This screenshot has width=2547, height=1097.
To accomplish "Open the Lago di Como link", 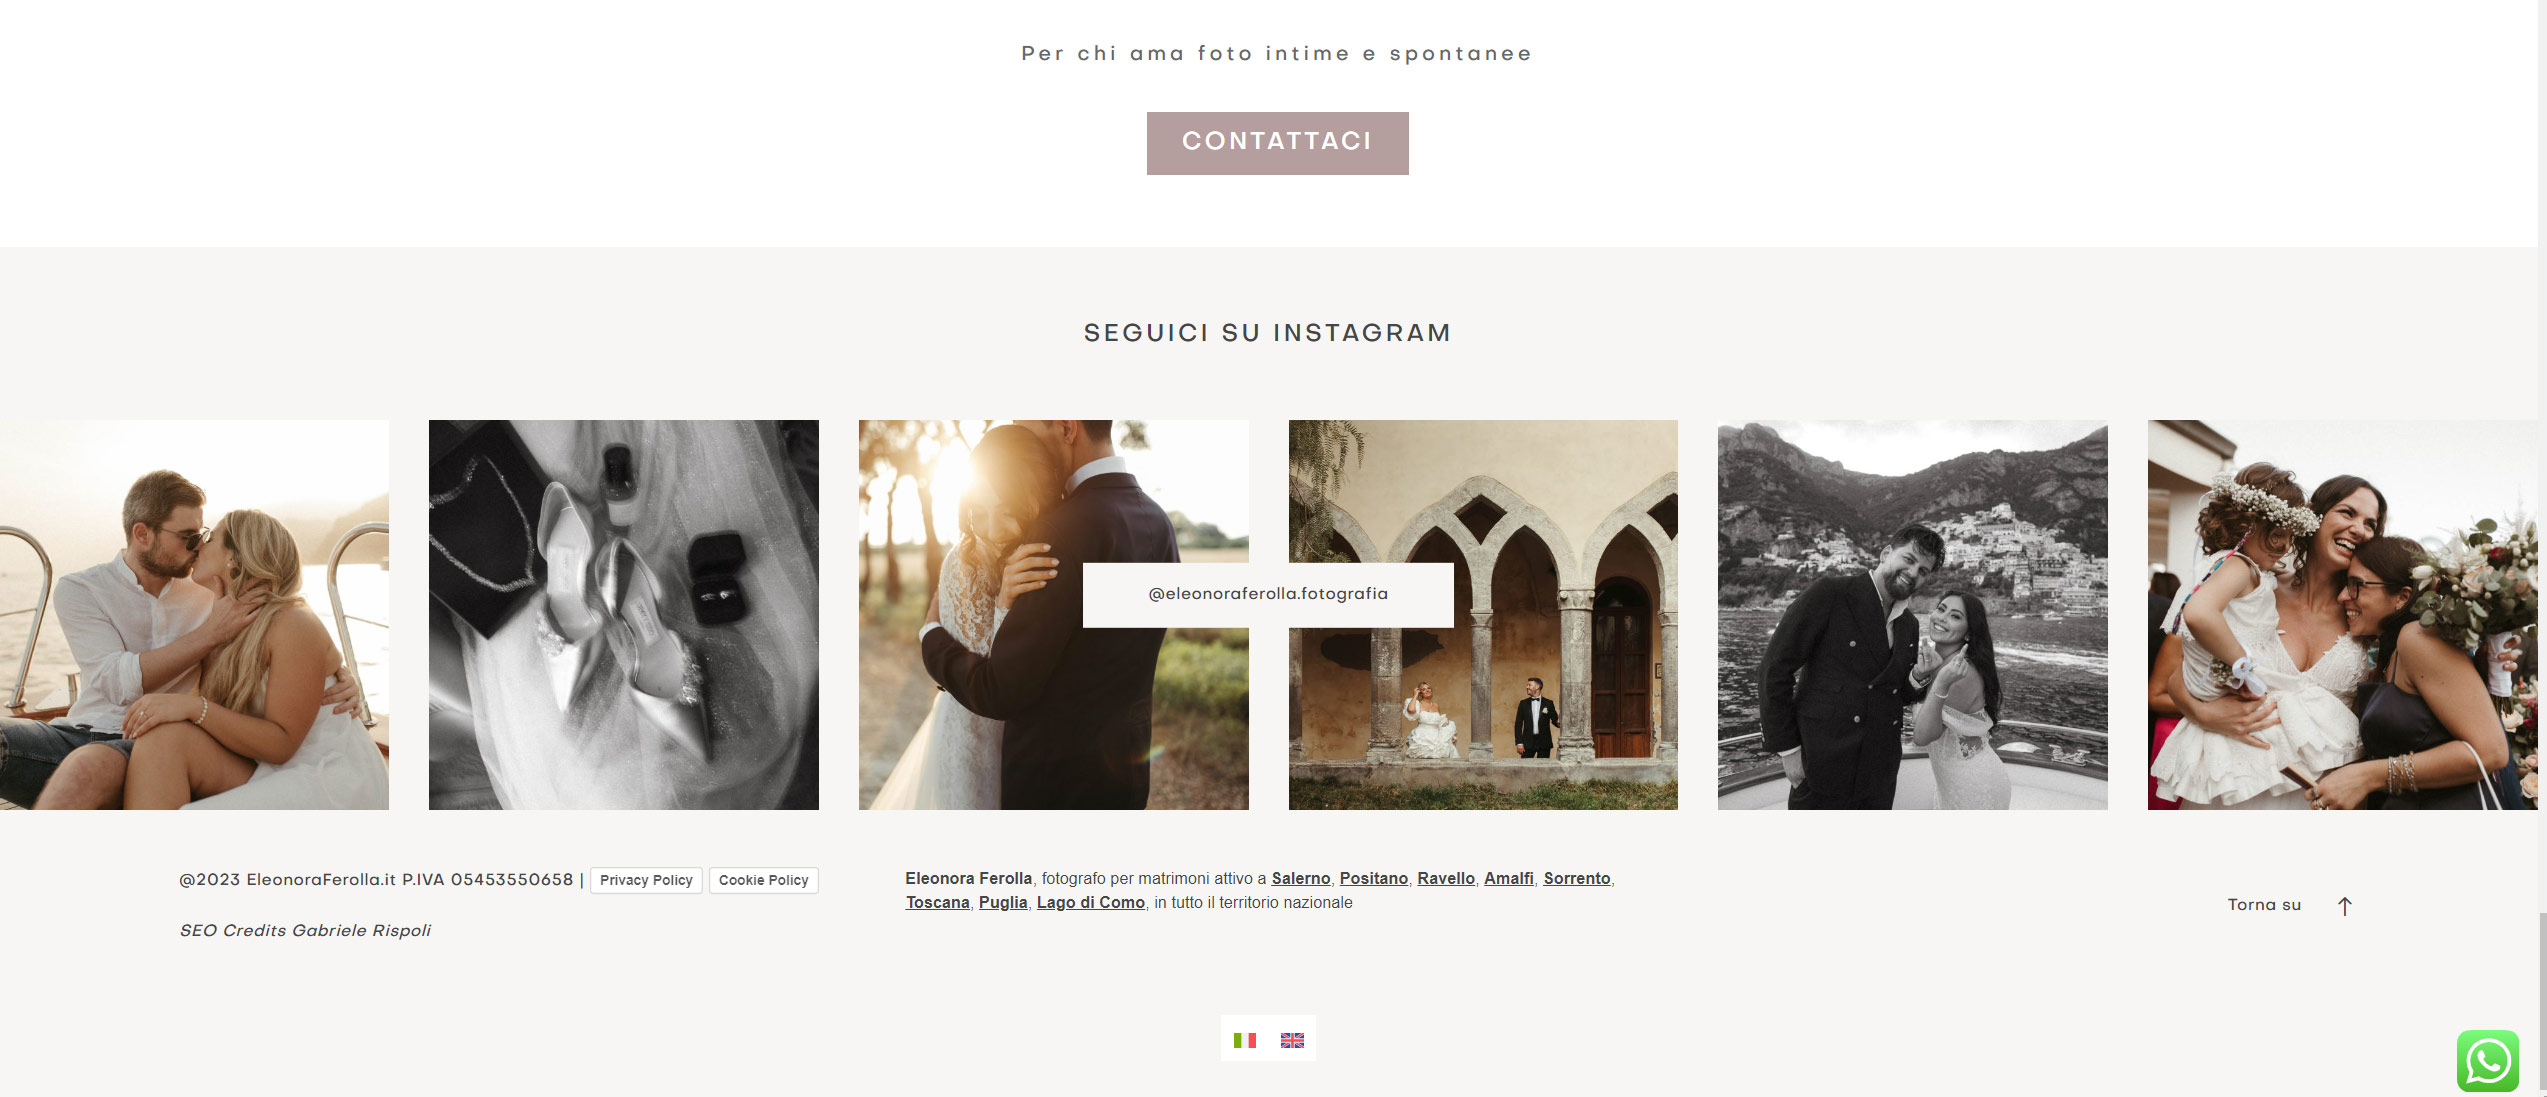I will (1090, 902).
